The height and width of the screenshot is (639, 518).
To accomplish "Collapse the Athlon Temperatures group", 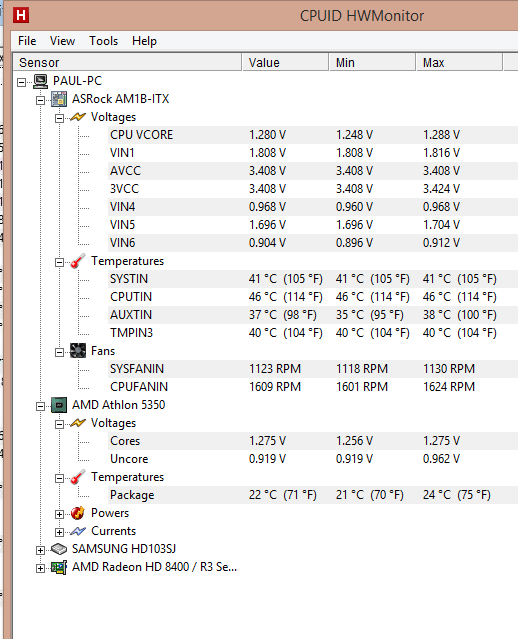I will coord(60,478).
